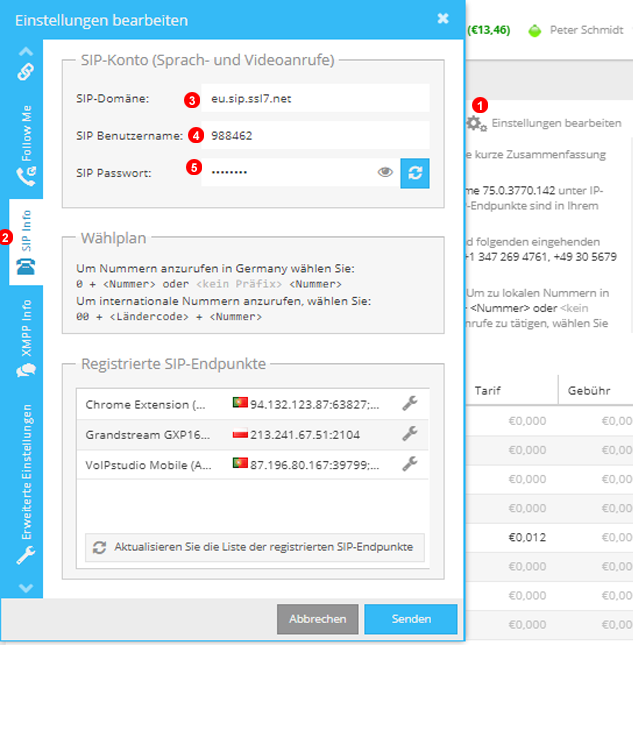Close the Einstellungen bearbeiten dialog
The image size is (634, 743).
443,18
